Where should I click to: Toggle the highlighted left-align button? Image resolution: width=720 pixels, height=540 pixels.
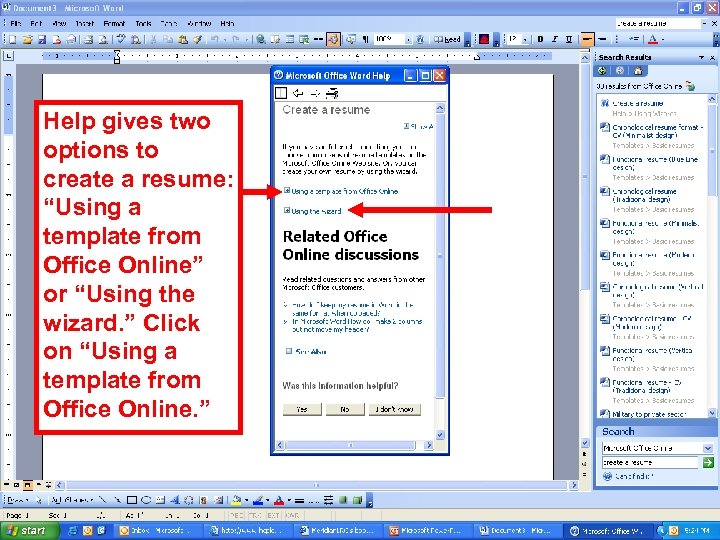coord(587,39)
